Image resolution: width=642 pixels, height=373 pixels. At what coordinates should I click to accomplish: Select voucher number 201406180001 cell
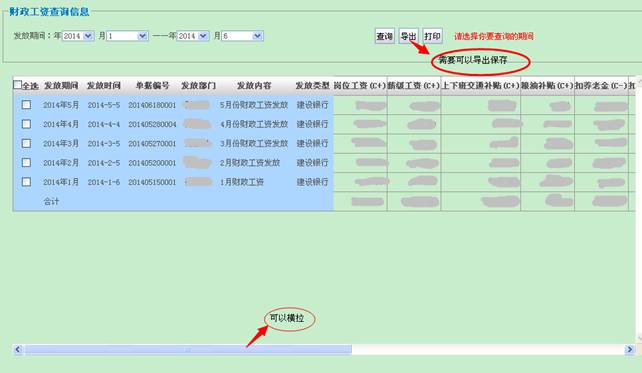point(152,105)
